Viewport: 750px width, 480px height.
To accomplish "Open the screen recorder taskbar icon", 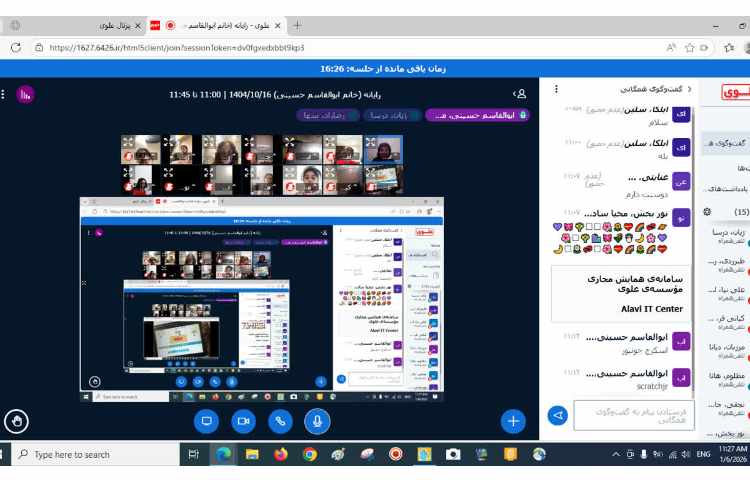I will click(x=396, y=454).
